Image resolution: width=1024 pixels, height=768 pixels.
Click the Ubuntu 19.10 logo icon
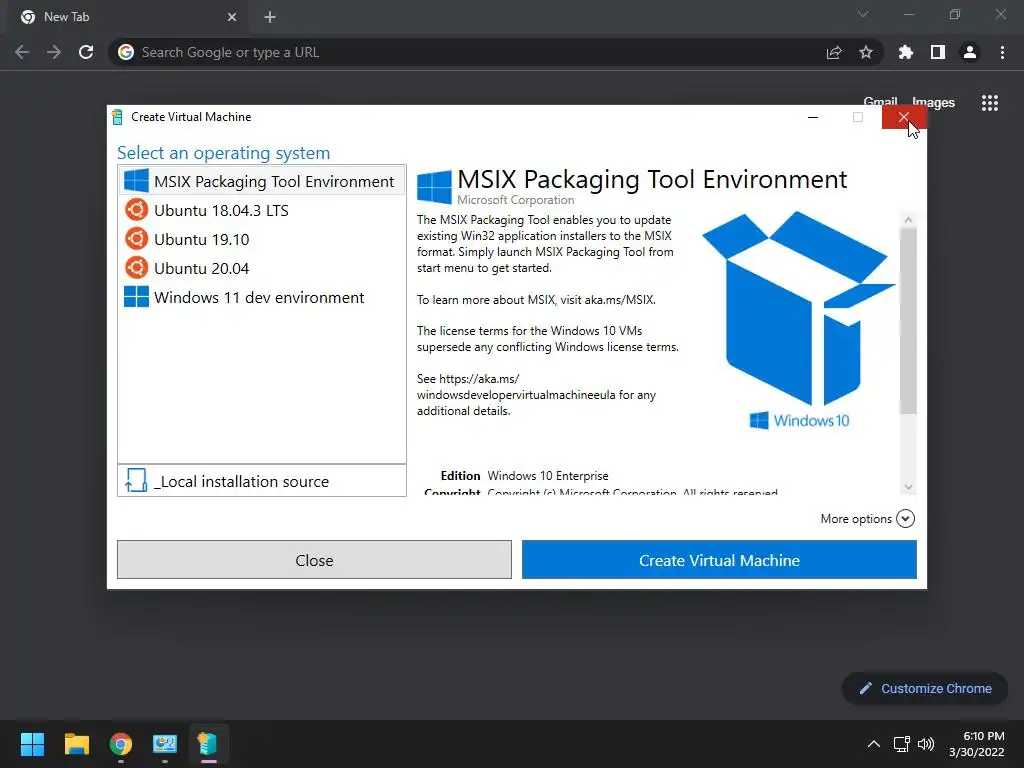(x=136, y=238)
